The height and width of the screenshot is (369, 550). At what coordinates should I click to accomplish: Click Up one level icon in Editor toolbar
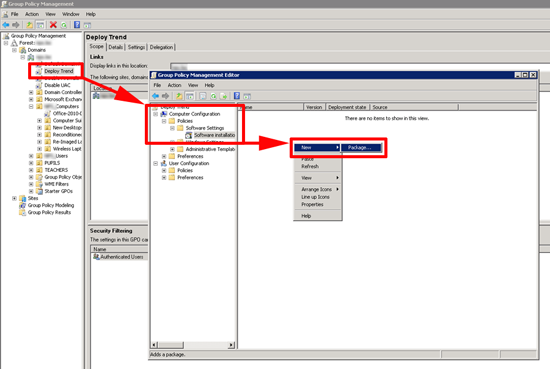179,96
